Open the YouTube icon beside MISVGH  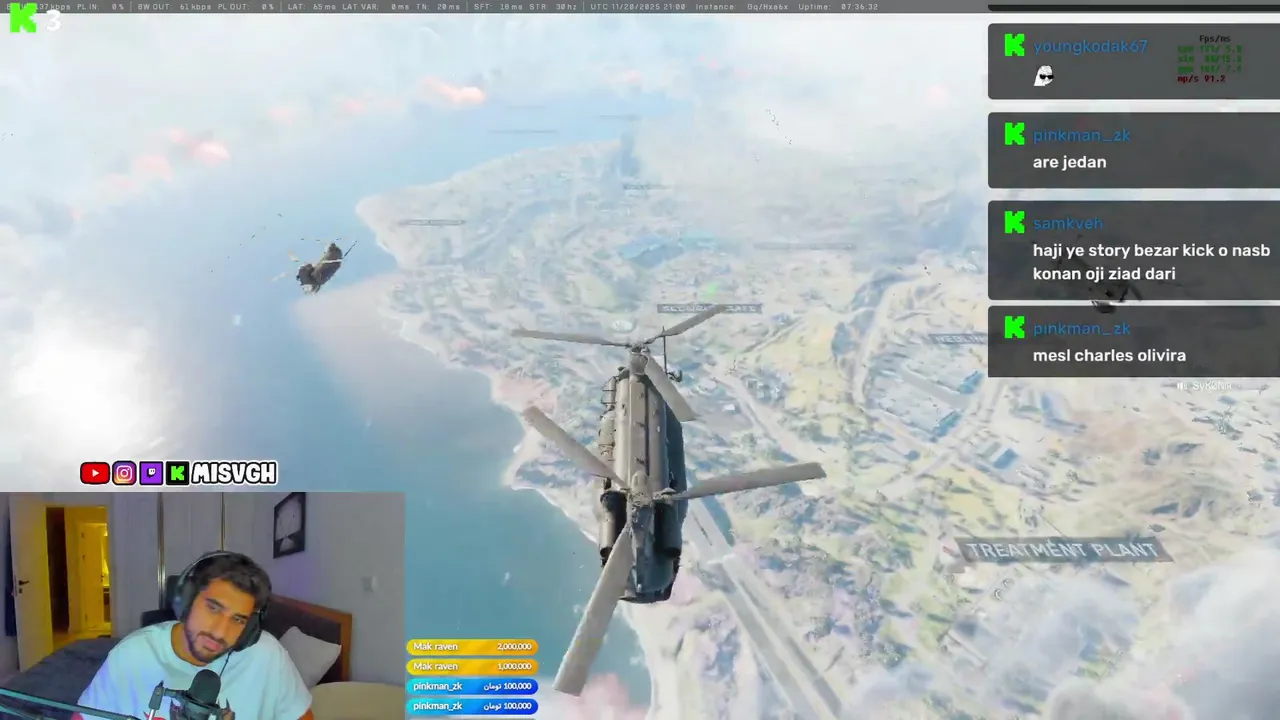pyautogui.click(x=95, y=473)
